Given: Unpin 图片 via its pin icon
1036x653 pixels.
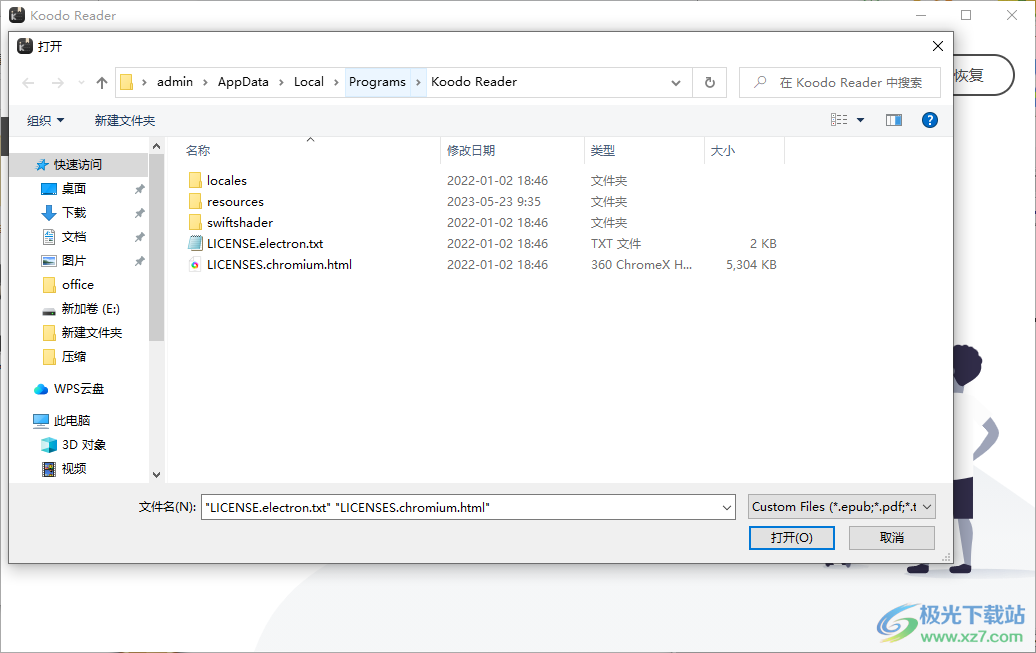Looking at the screenshot, I should [x=139, y=261].
